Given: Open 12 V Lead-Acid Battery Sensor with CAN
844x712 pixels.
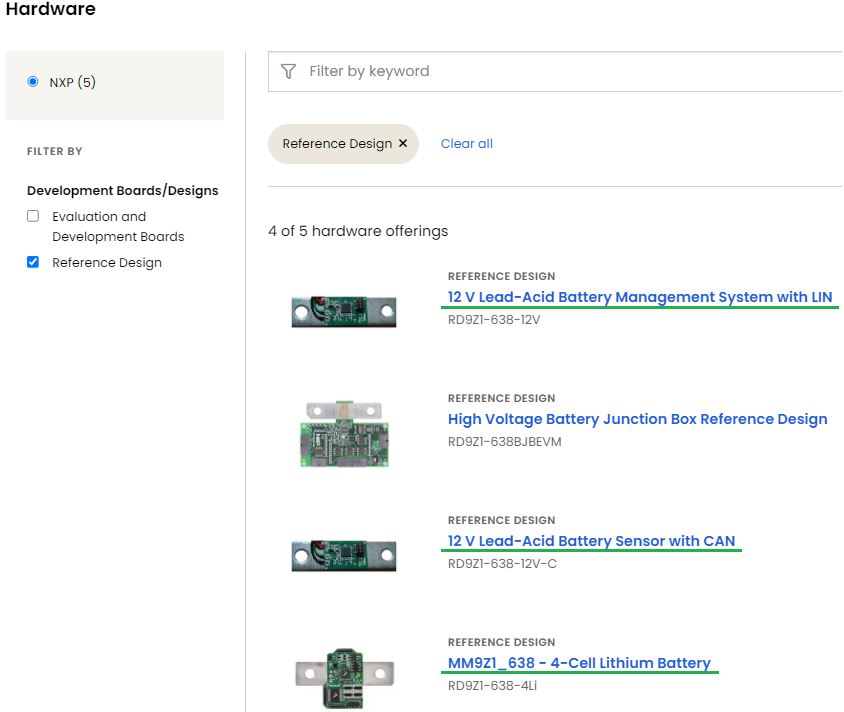Looking at the screenshot, I should pyautogui.click(x=591, y=541).
